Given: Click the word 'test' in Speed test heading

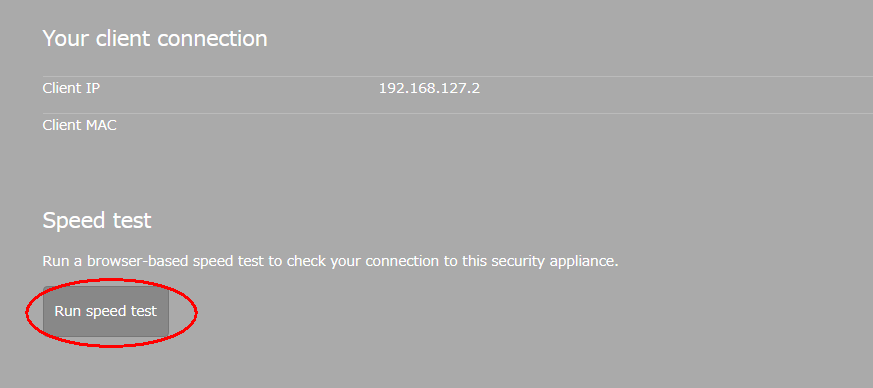Looking at the screenshot, I should (x=131, y=220).
